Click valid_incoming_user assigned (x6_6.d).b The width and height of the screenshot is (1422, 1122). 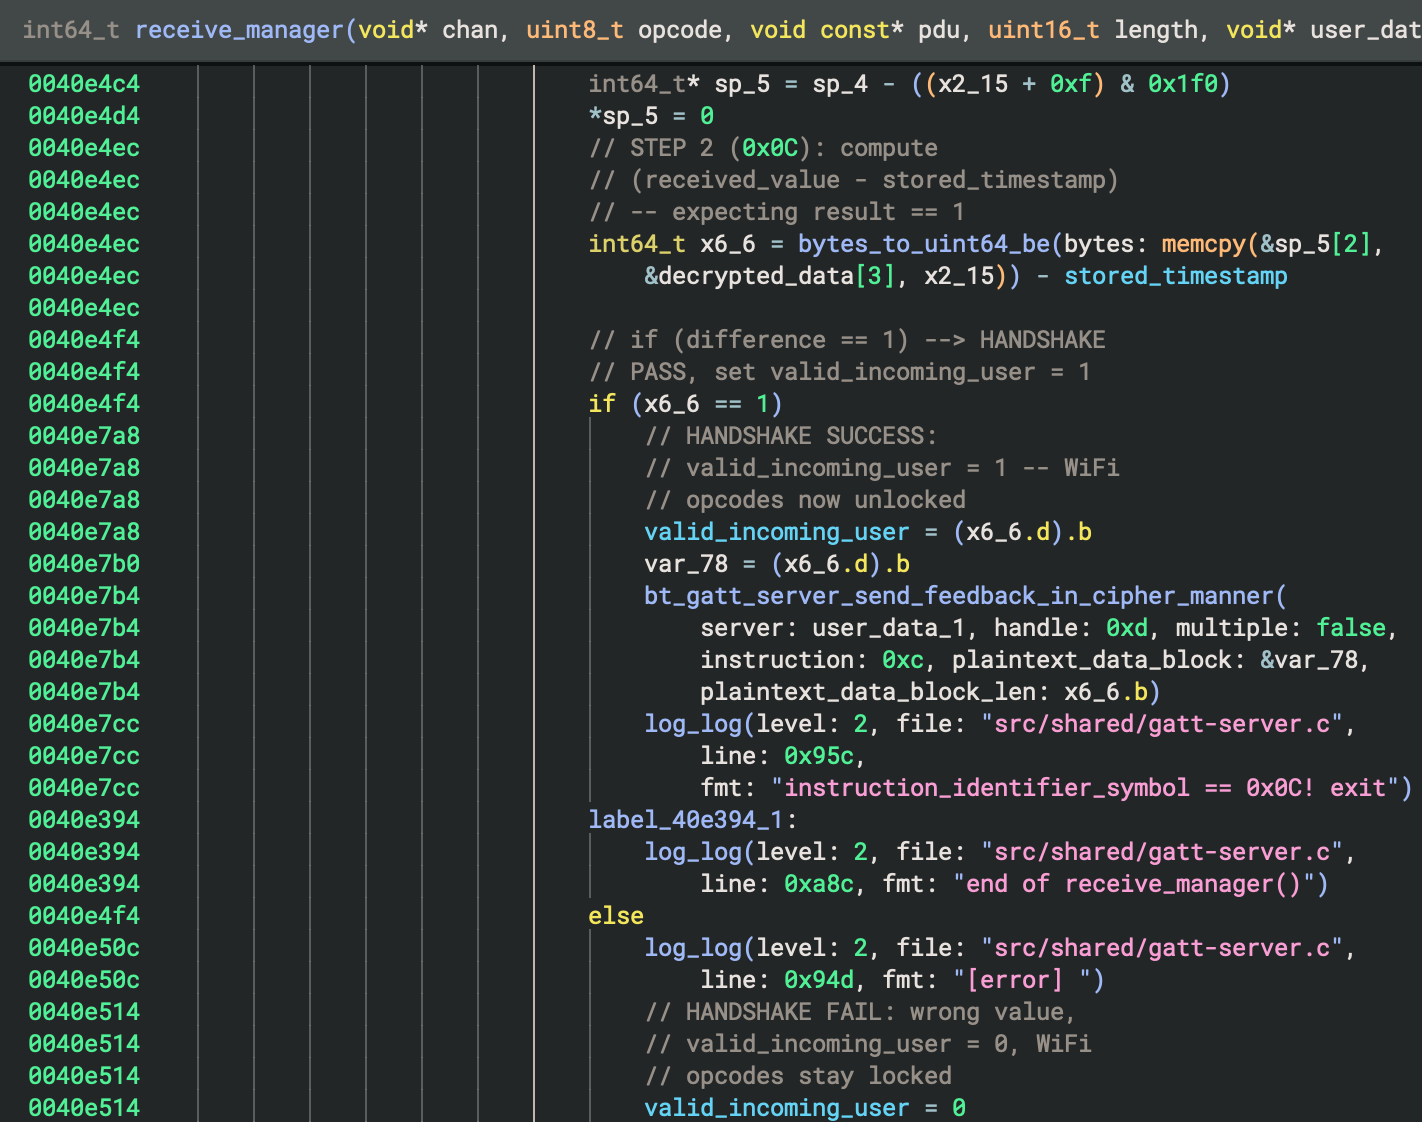[777, 532]
